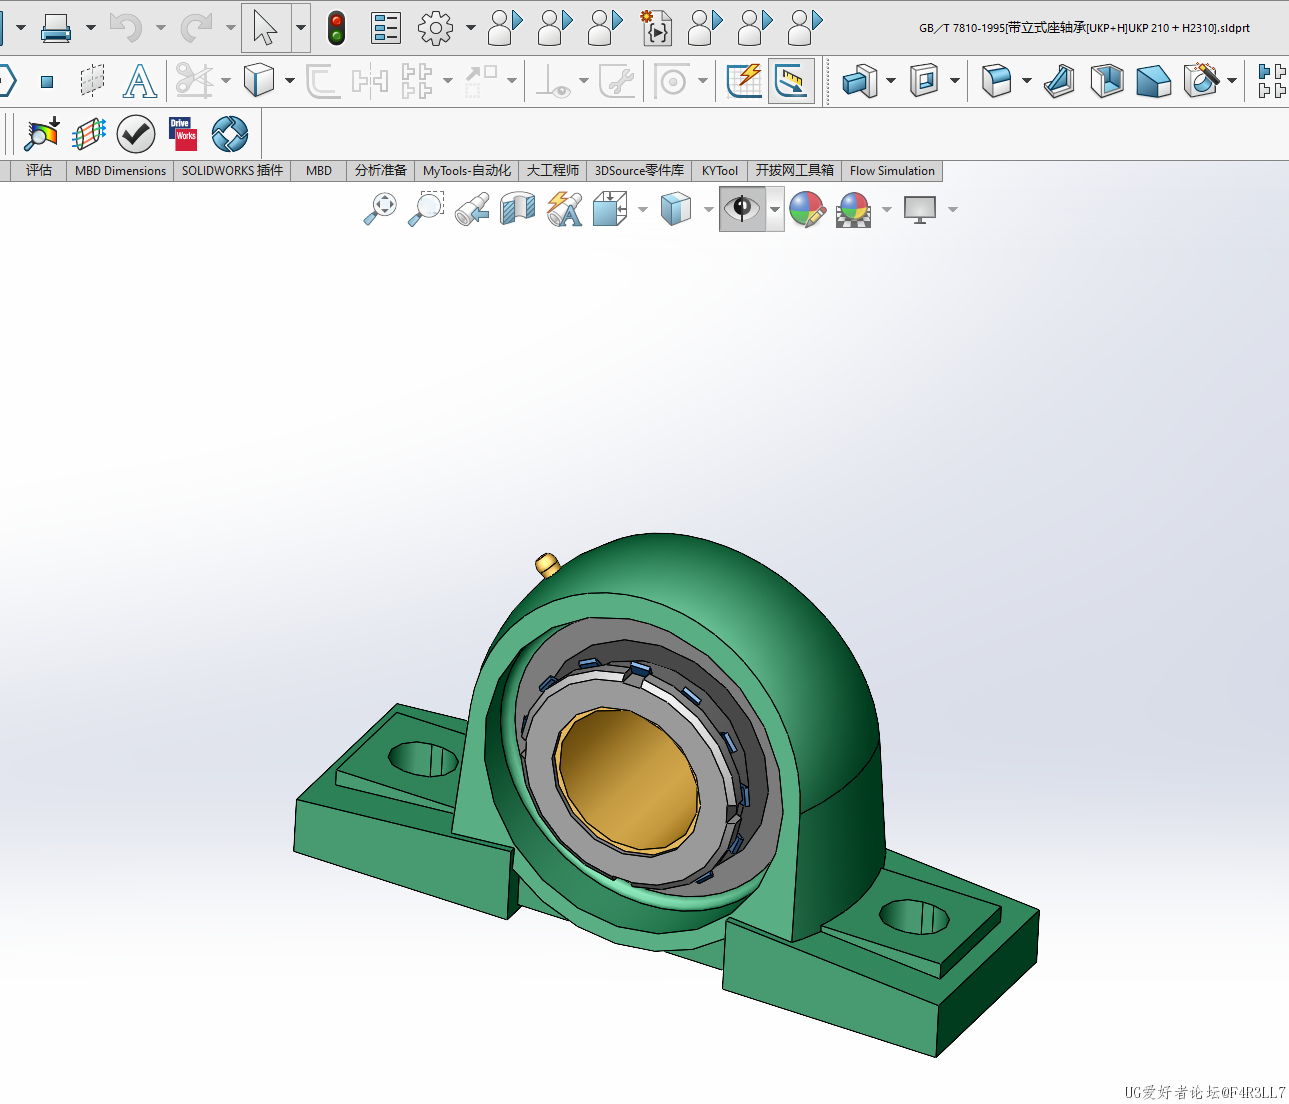The image size is (1289, 1104).
Task: Click the Redo arrow icon
Action: click(x=196, y=28)
